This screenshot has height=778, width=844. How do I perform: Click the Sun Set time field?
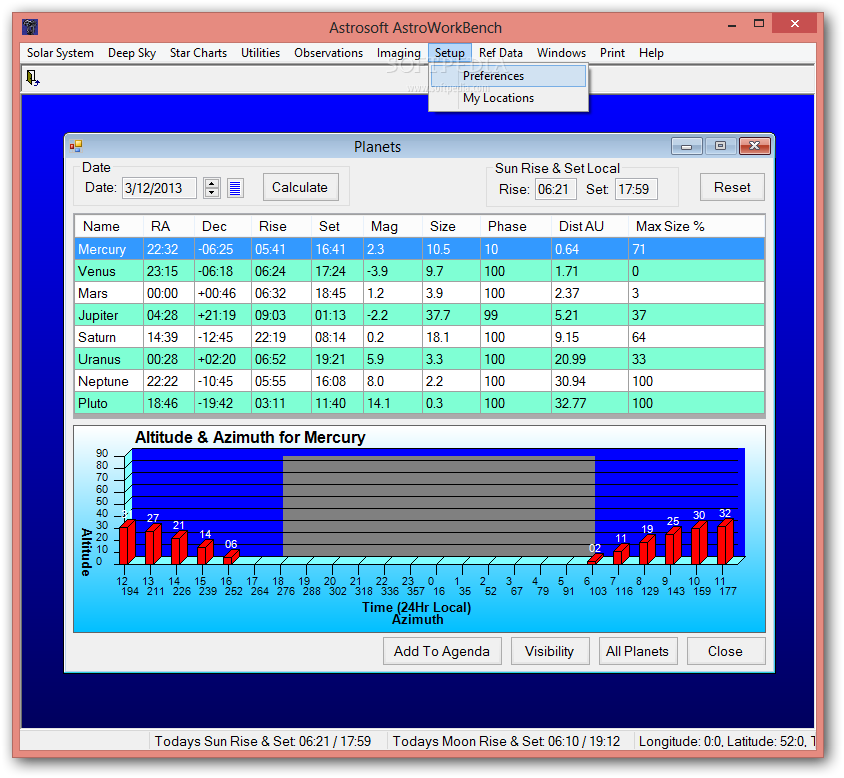click(x=636, y=190)
